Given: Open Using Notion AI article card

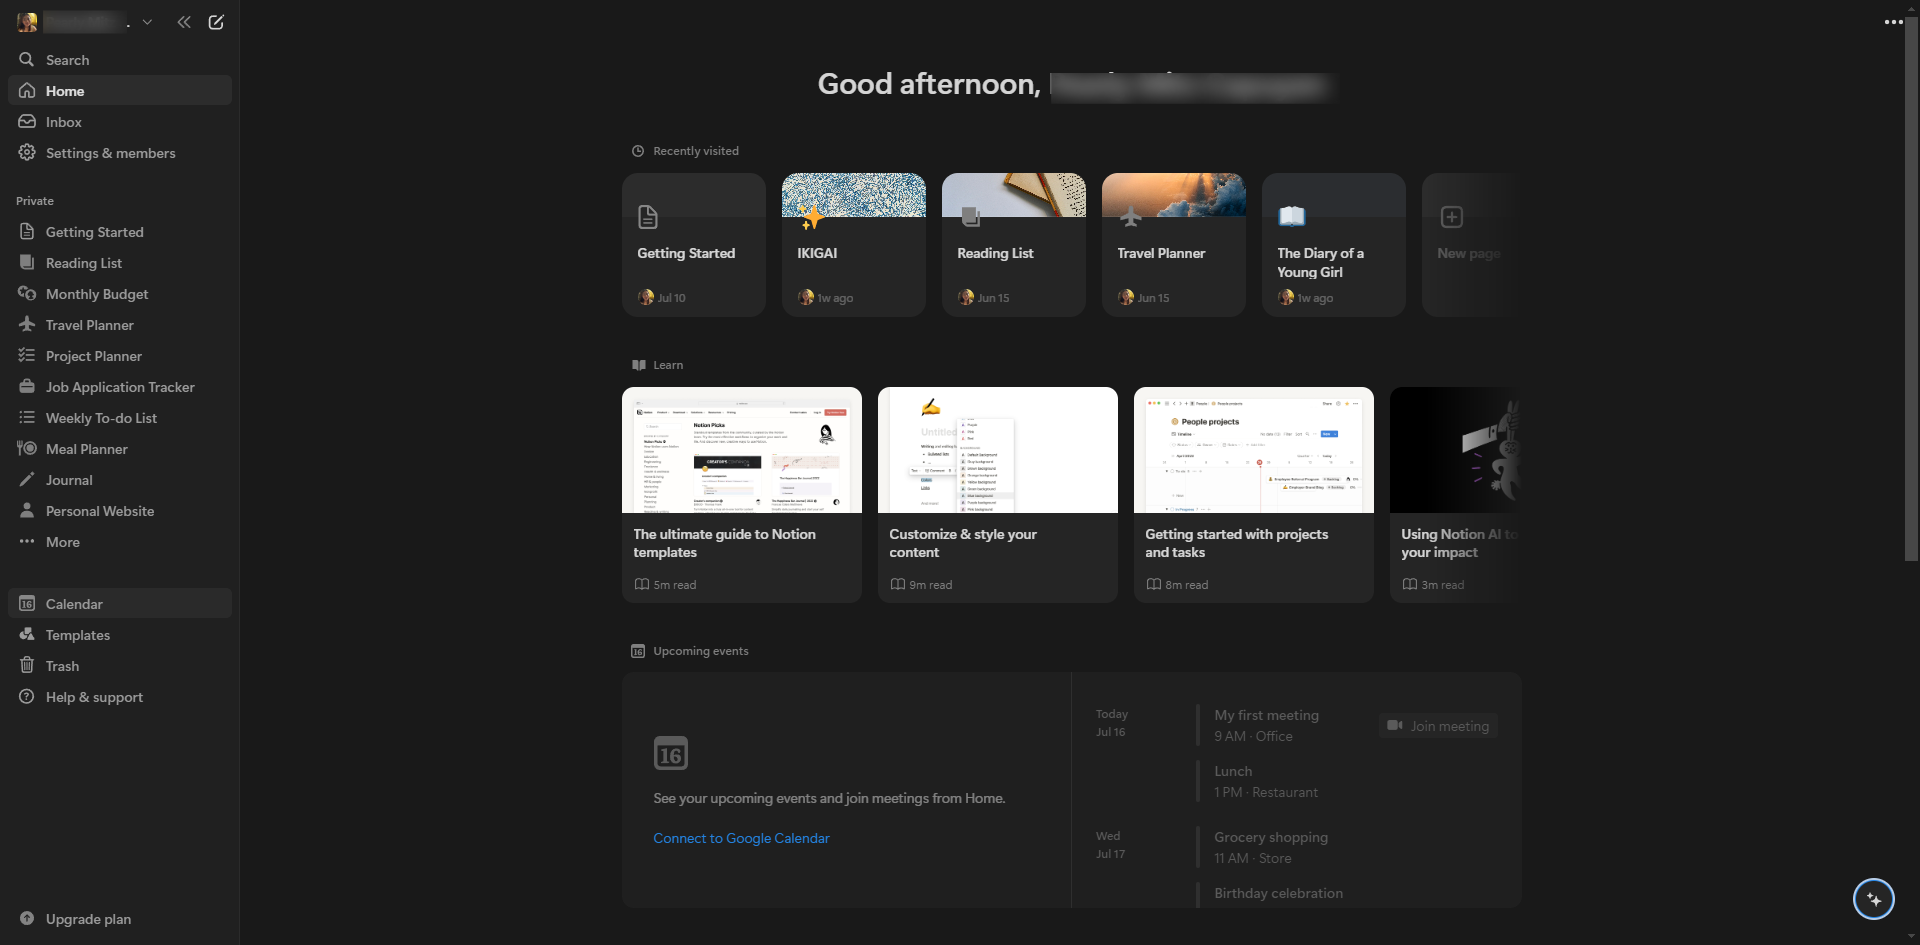Looking at the screenshot, I should coord(1456,495).
